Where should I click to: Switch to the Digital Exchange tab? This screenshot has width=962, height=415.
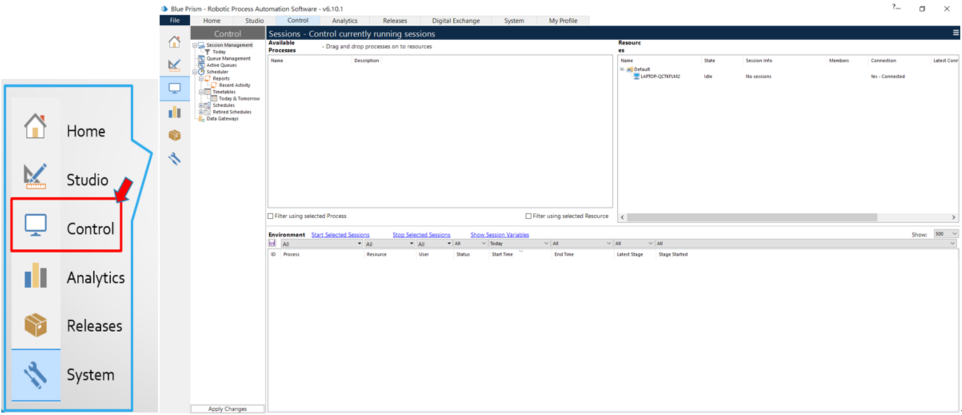(456, 20)
